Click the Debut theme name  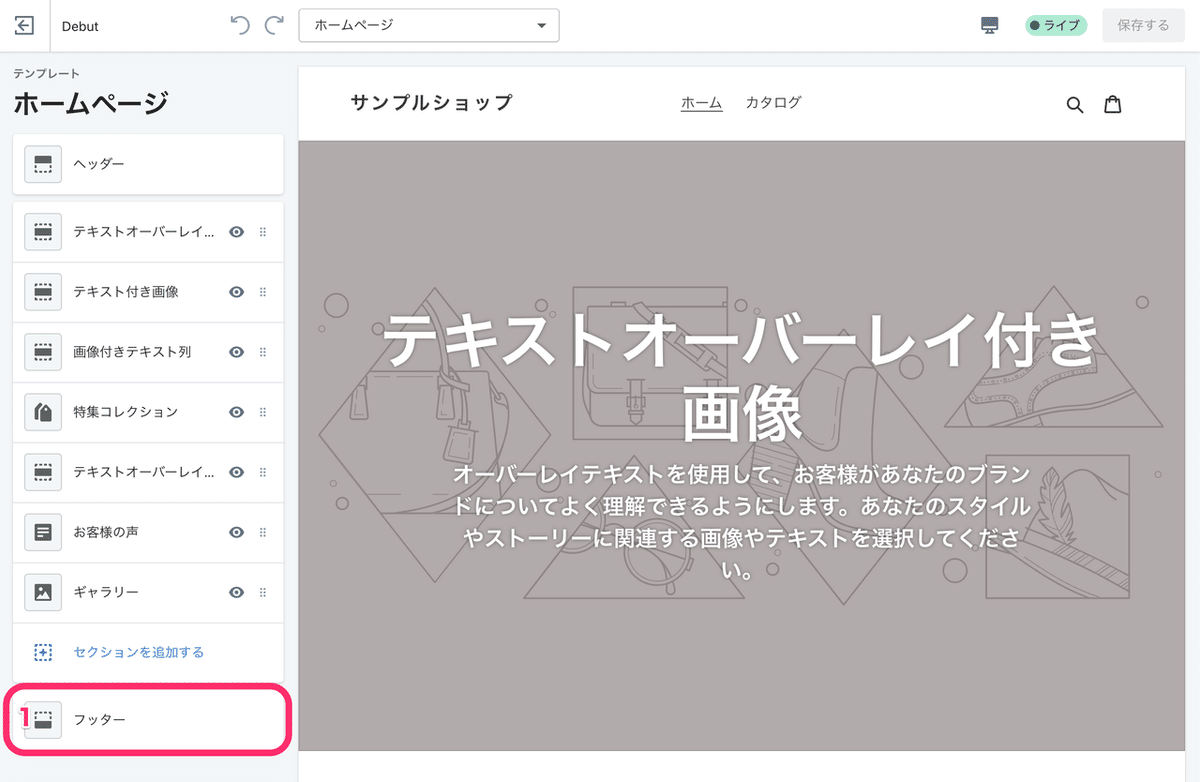[80, 26]
